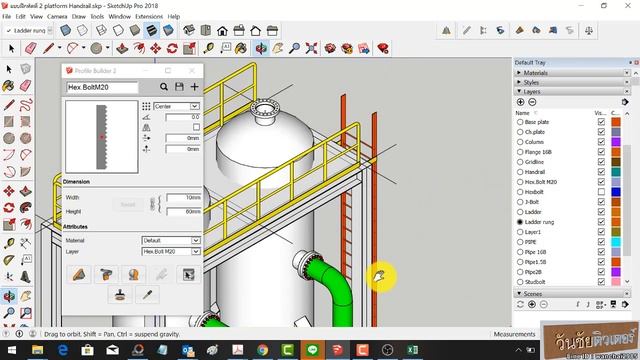Click the Build profile member tool

[79, 275]
